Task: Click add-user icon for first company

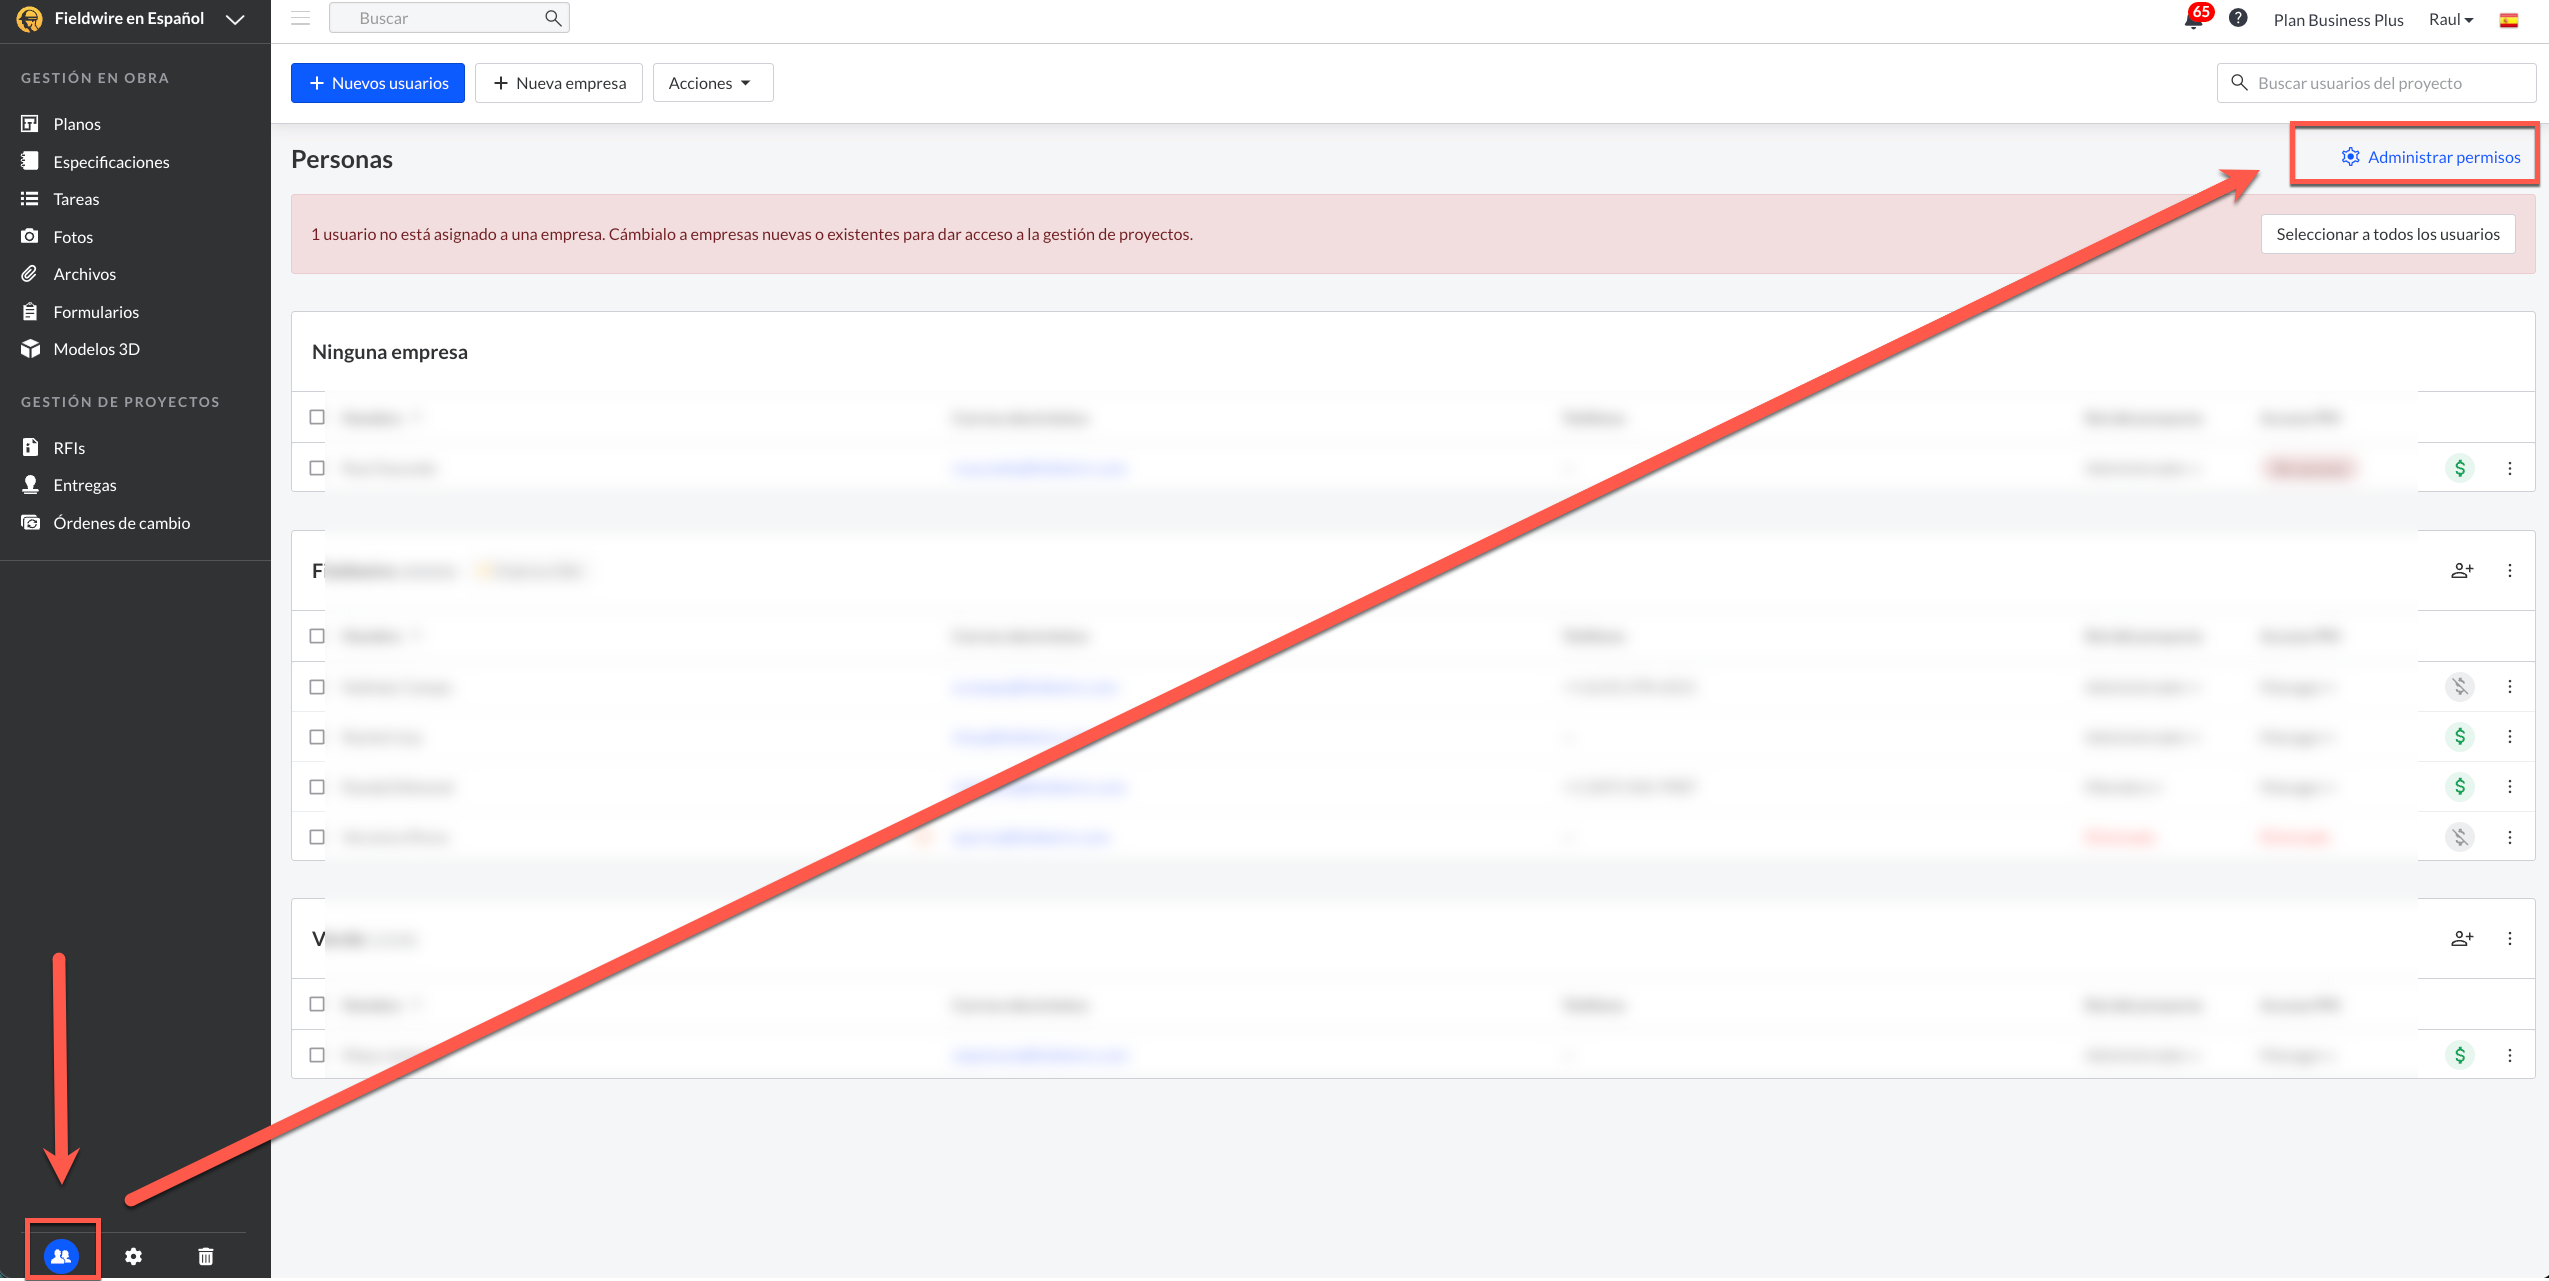Action: pos(2462,571)
